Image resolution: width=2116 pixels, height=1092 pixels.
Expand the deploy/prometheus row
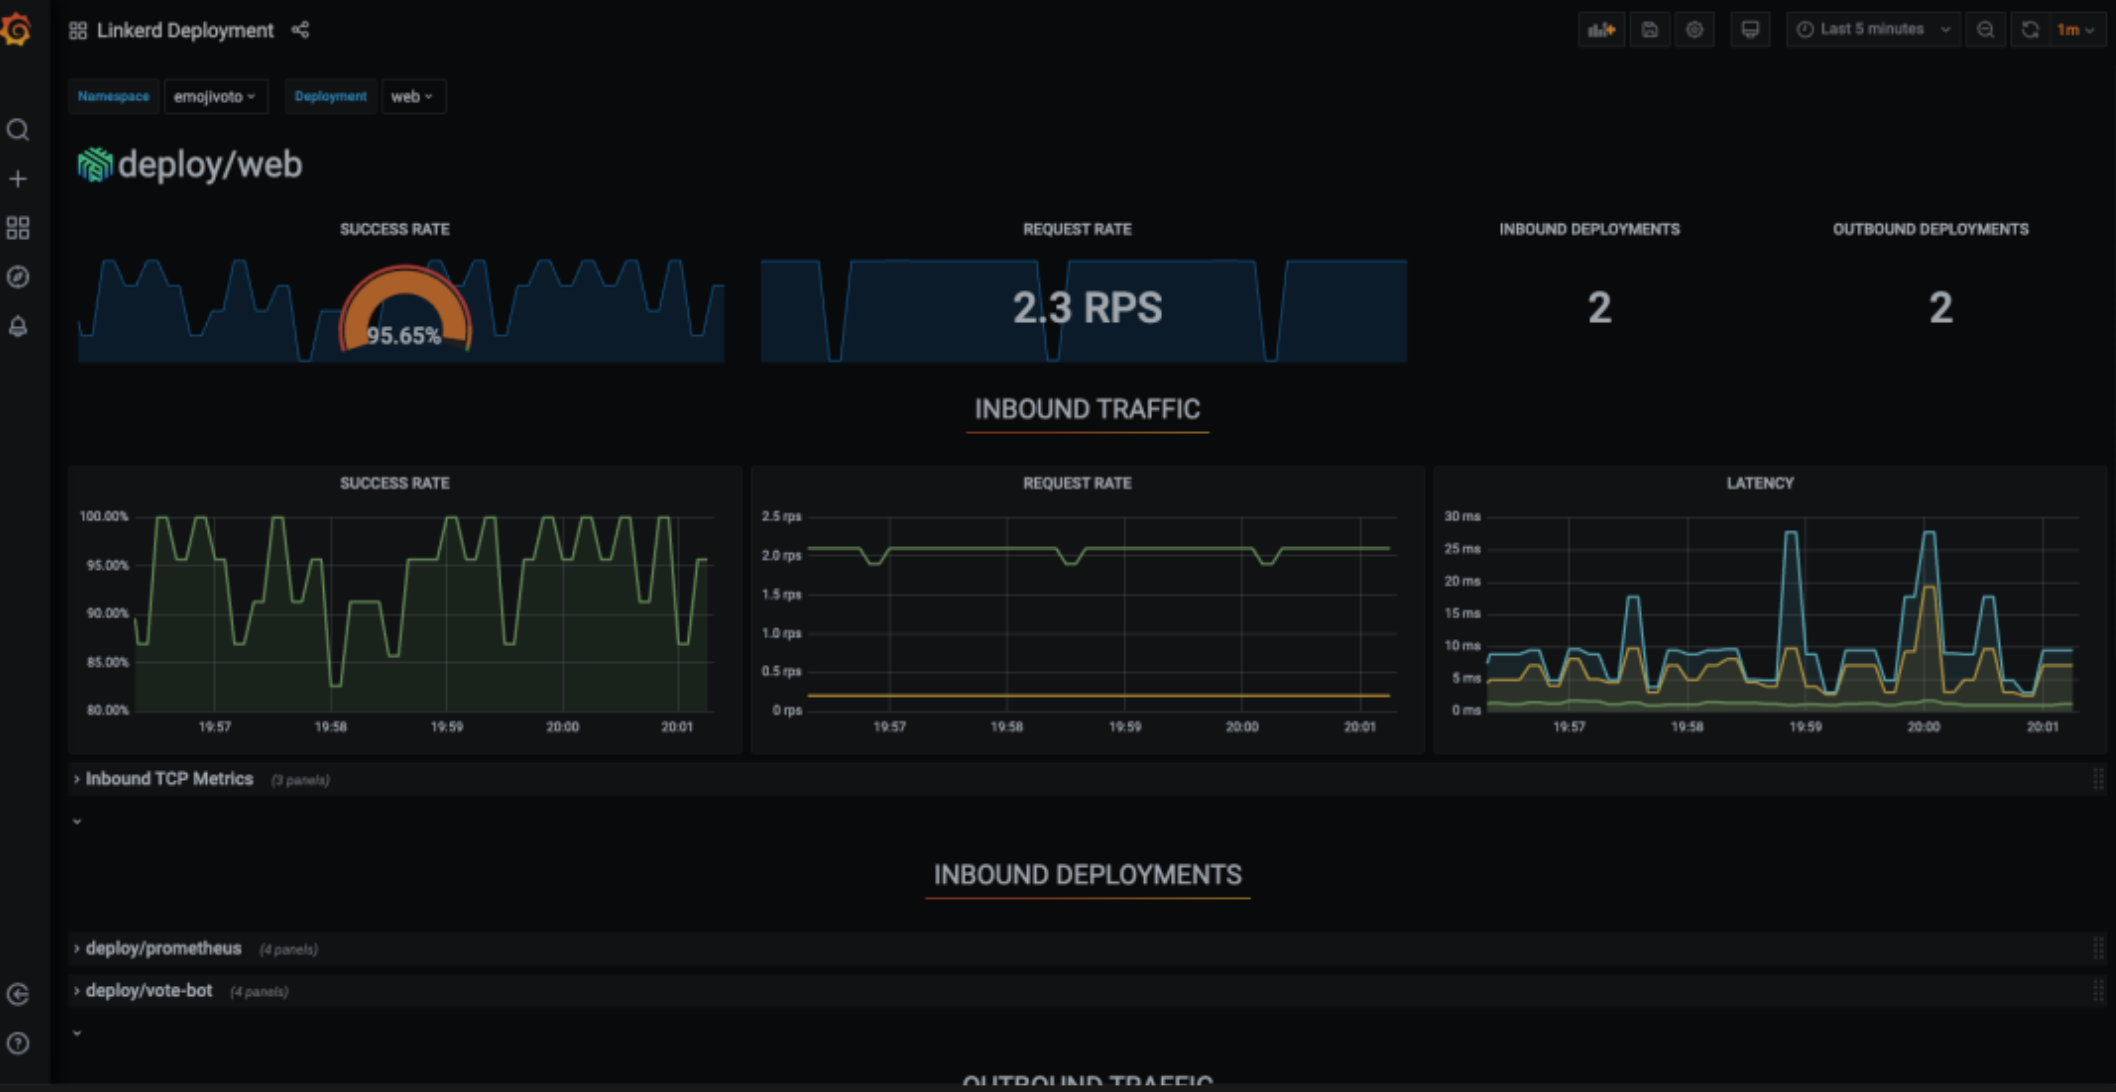pos(163,948)
